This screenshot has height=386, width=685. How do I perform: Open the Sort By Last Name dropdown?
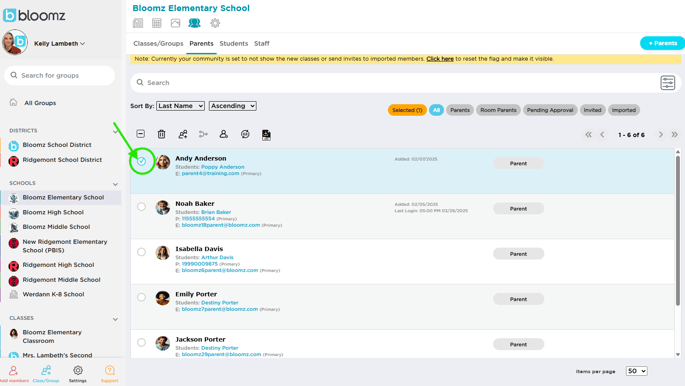pos(180,106)
